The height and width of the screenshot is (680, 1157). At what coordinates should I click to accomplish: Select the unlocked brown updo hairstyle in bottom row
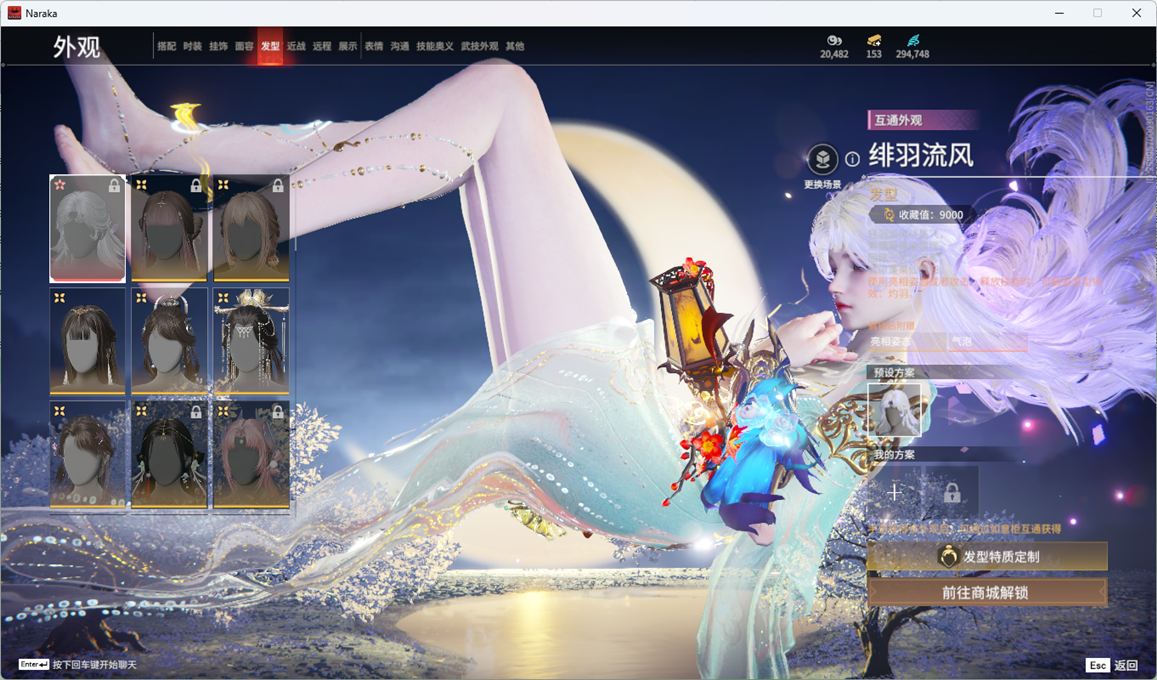coord(87,454)
